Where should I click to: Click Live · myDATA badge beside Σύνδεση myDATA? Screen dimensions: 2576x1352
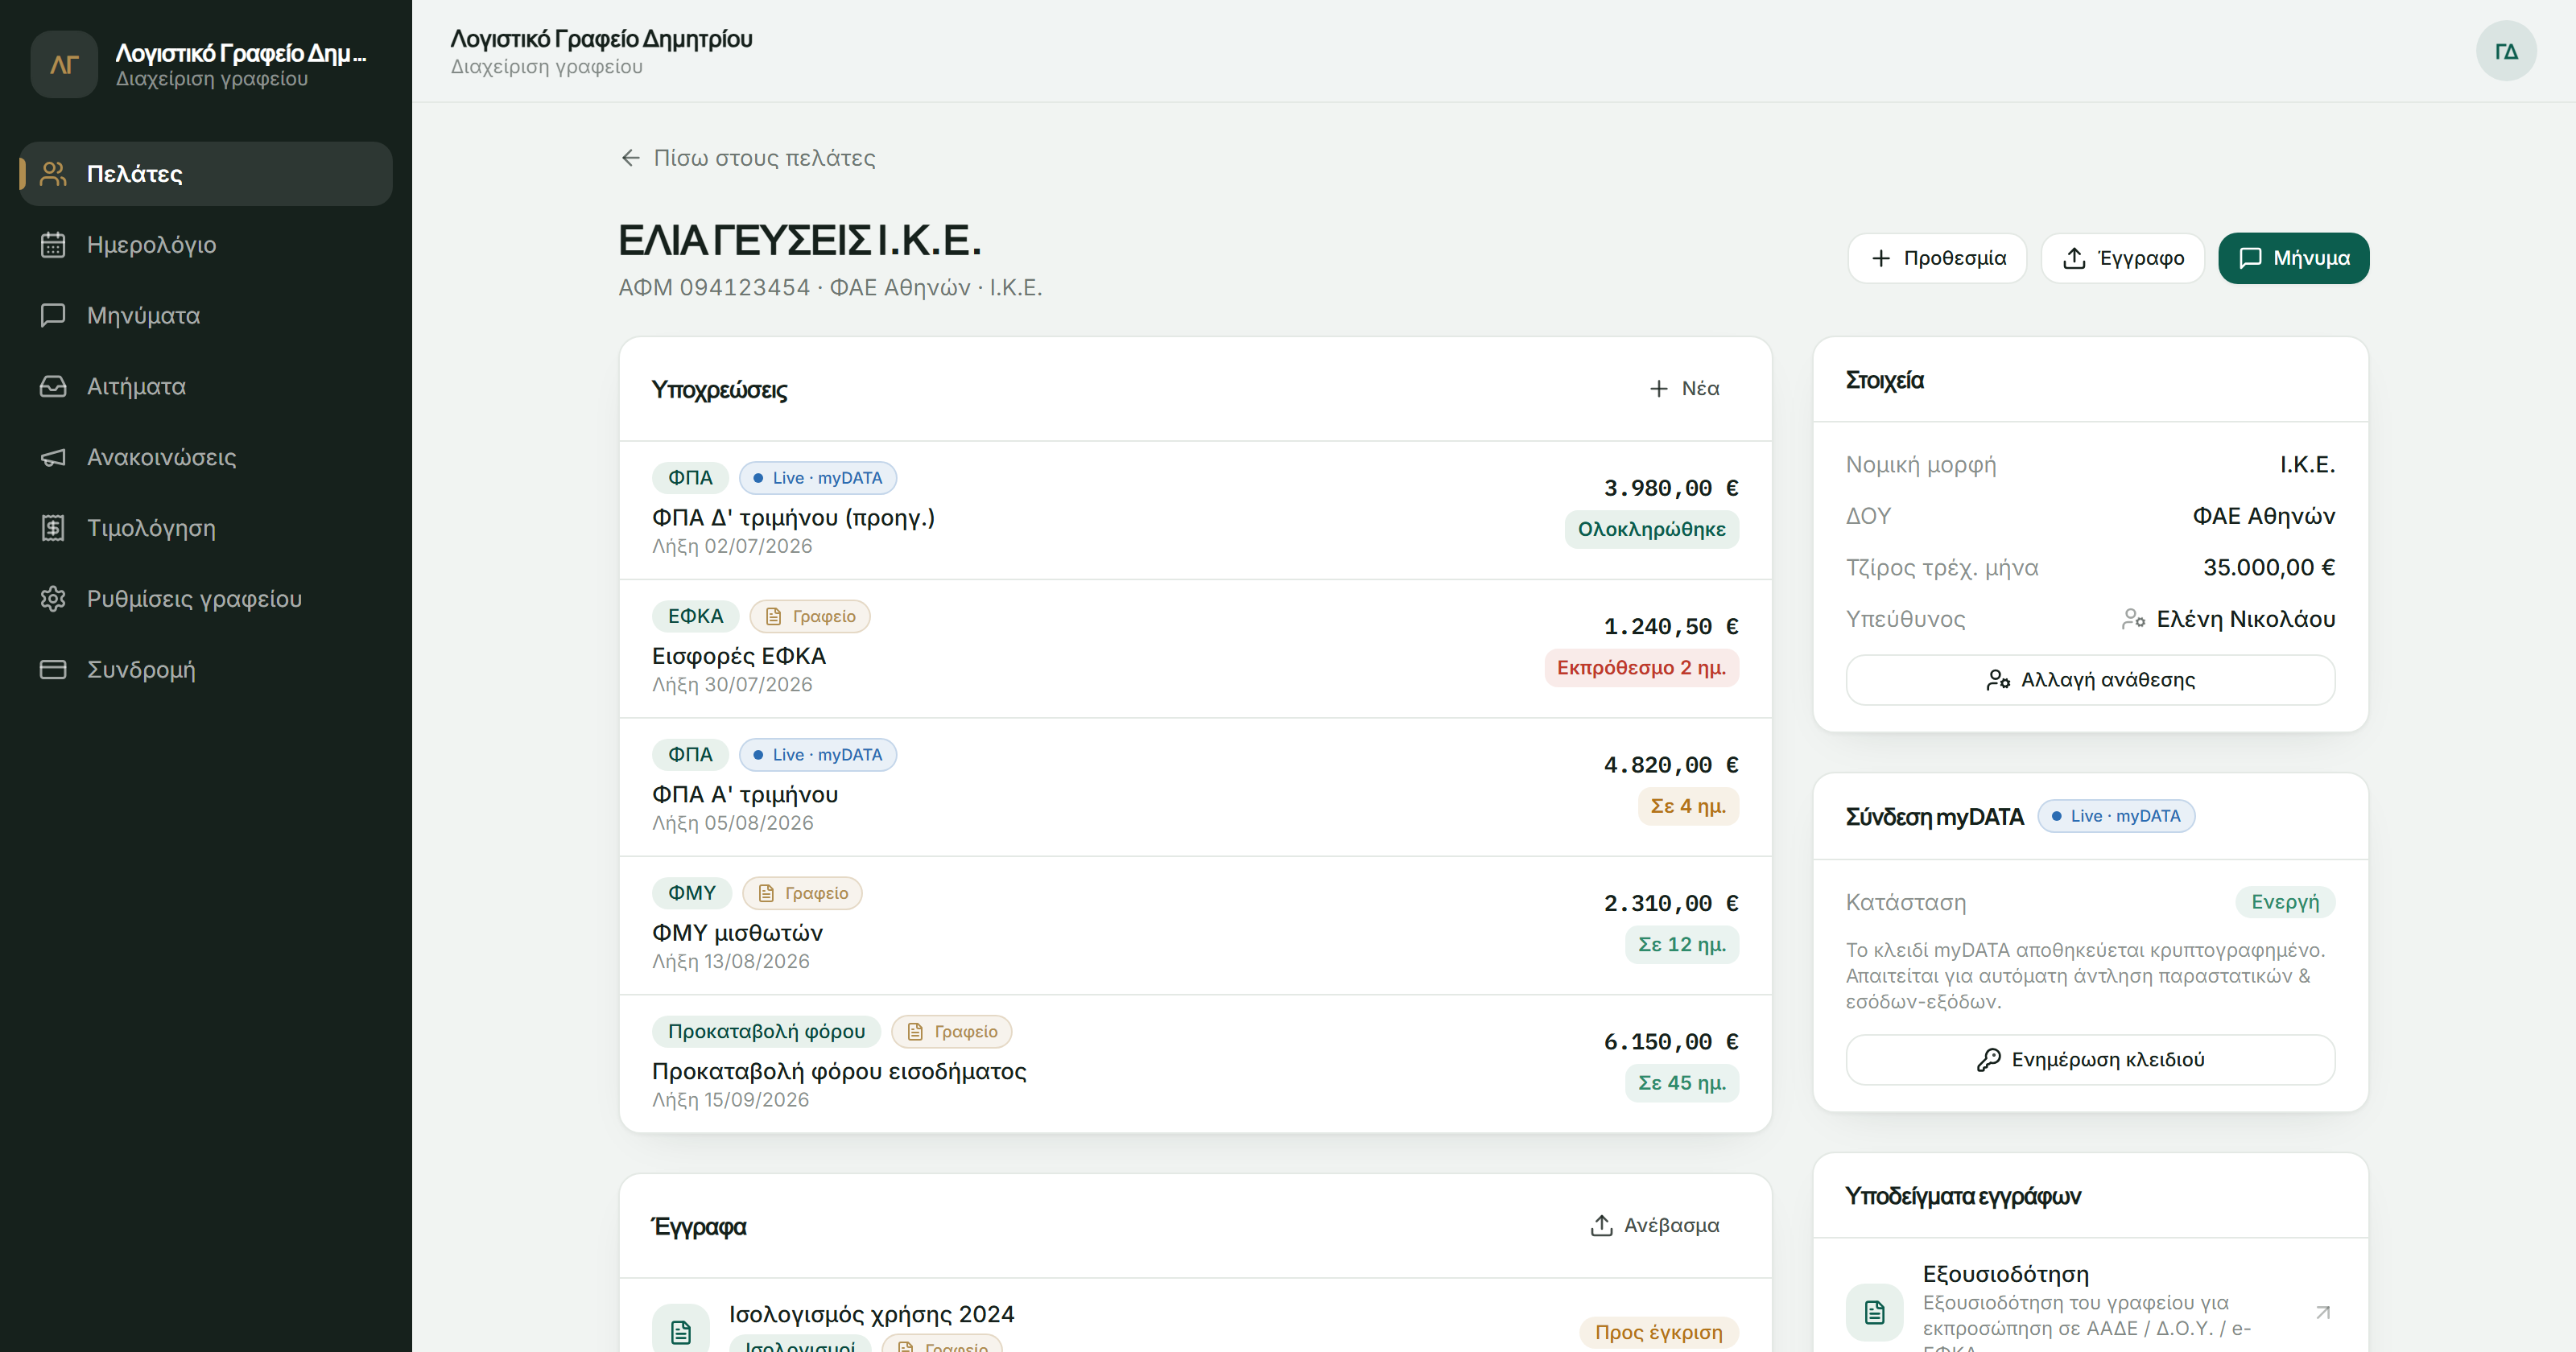pyautogui.click(x=2116, y=816)
